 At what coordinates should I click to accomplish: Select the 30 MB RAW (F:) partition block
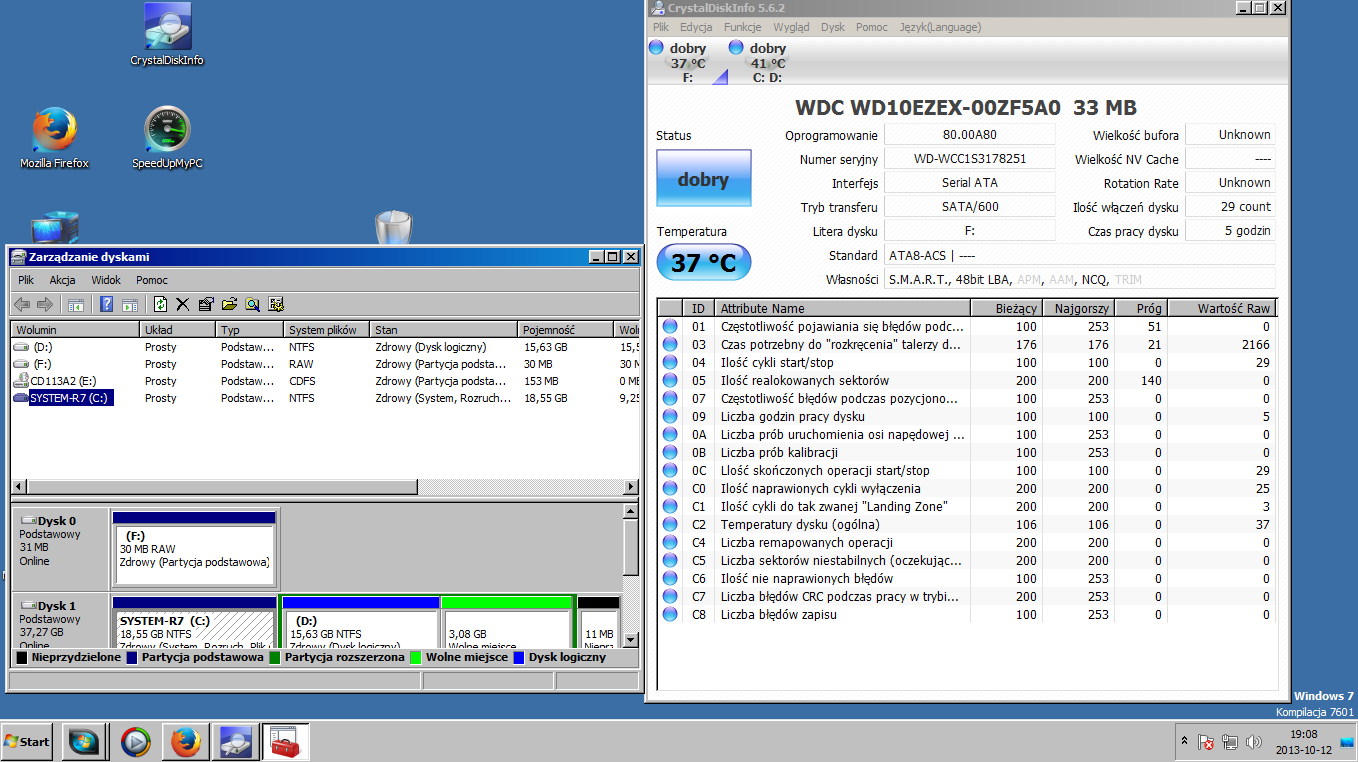pos(194,549)
